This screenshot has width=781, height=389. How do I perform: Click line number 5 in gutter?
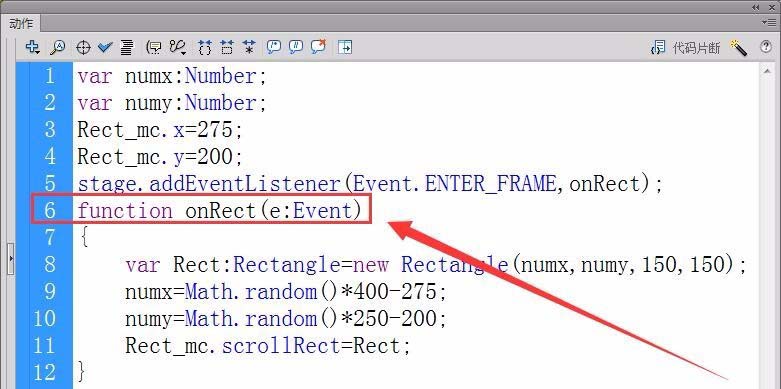click(x=50, y=183)
